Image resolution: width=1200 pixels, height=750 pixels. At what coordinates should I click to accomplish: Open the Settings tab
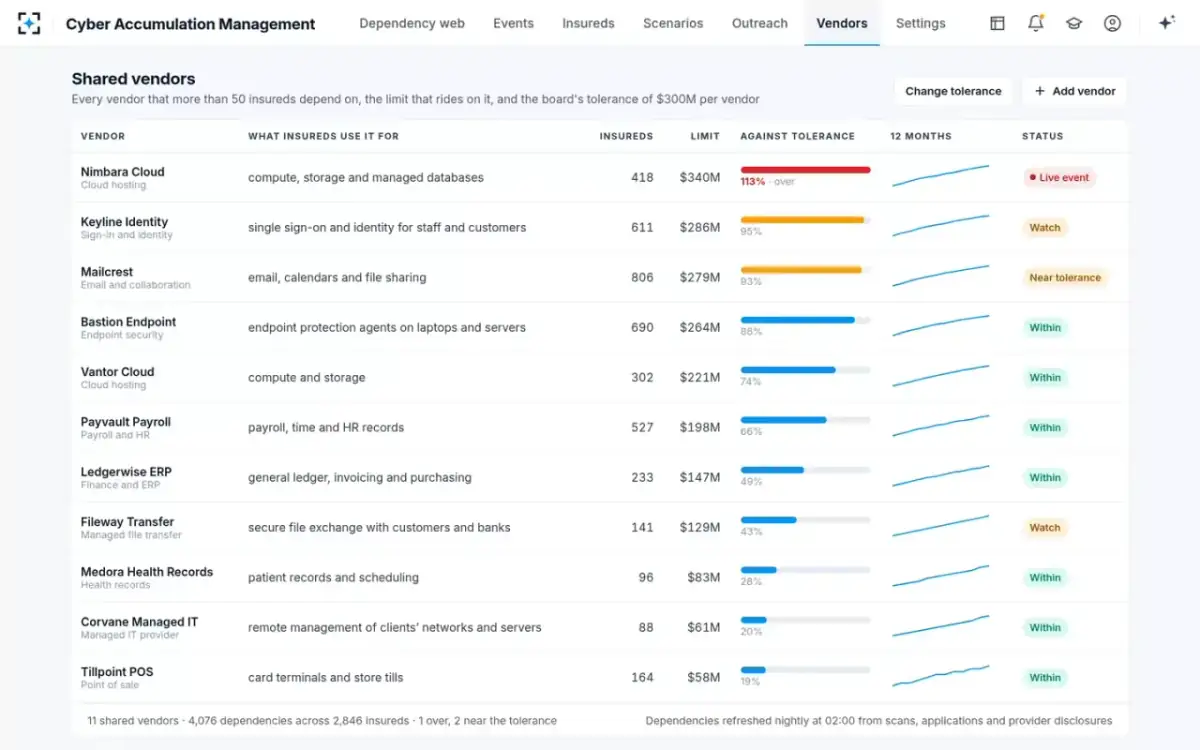pyautogui.click(x=921, y=23)
